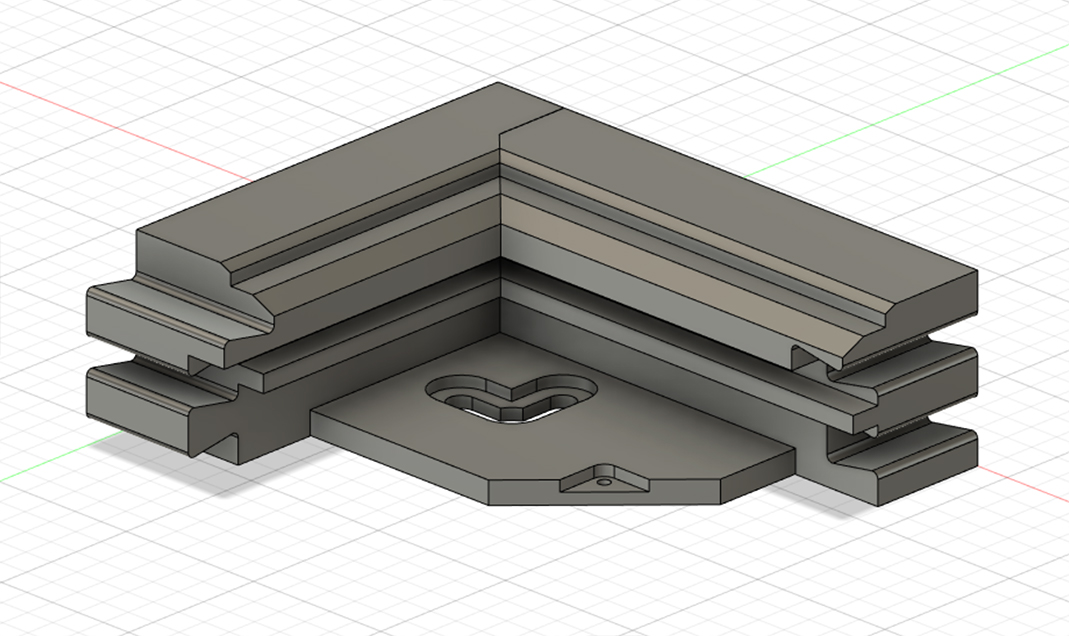Screen dimensions: 1069x636
Task: Select the triangular boss on the plate's front edge
Action: point(604,479)
